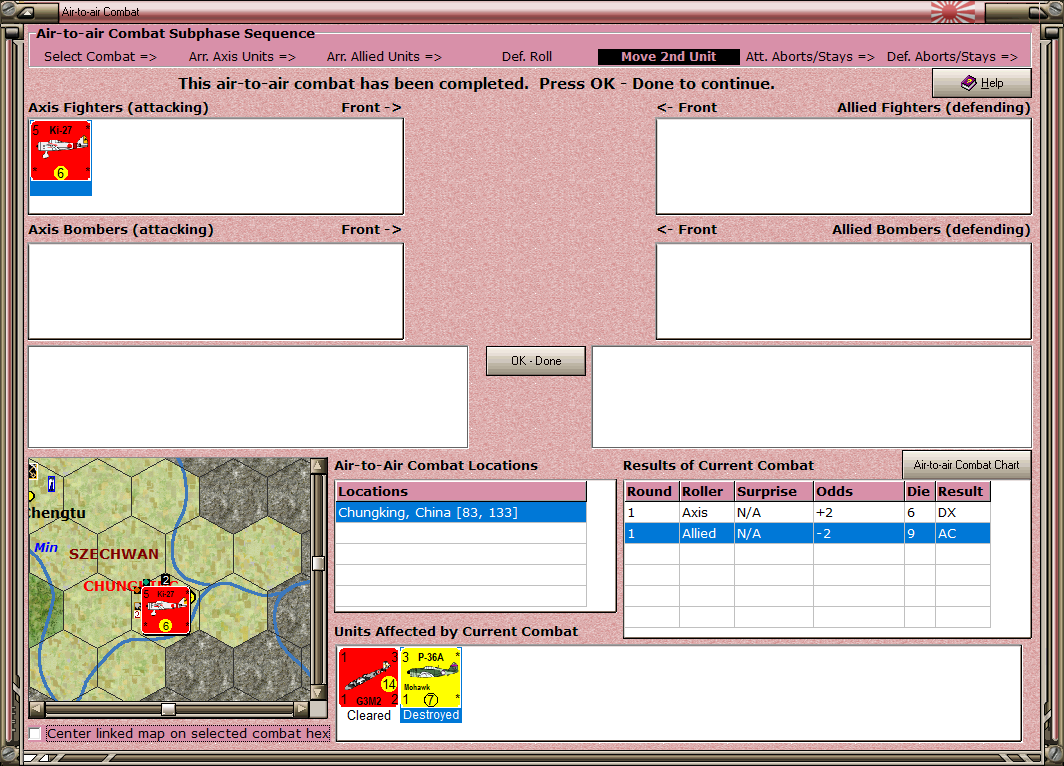Viewport: 1064px width, 766px height.
Task: Click the Att. Aborts/Stays subphase step
Action: pyautogui.click(x=810, y=56)
